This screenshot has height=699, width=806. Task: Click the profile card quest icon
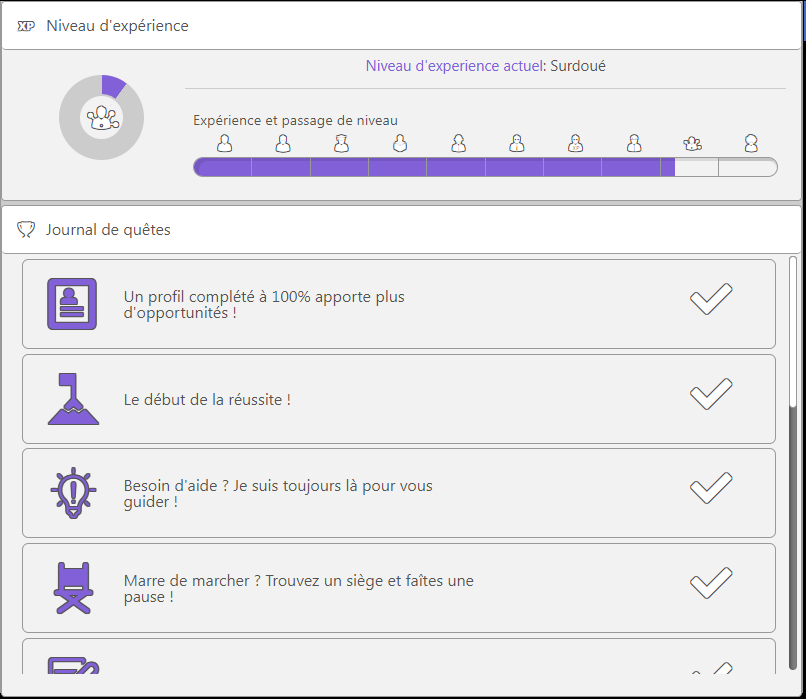click(72, 304)
